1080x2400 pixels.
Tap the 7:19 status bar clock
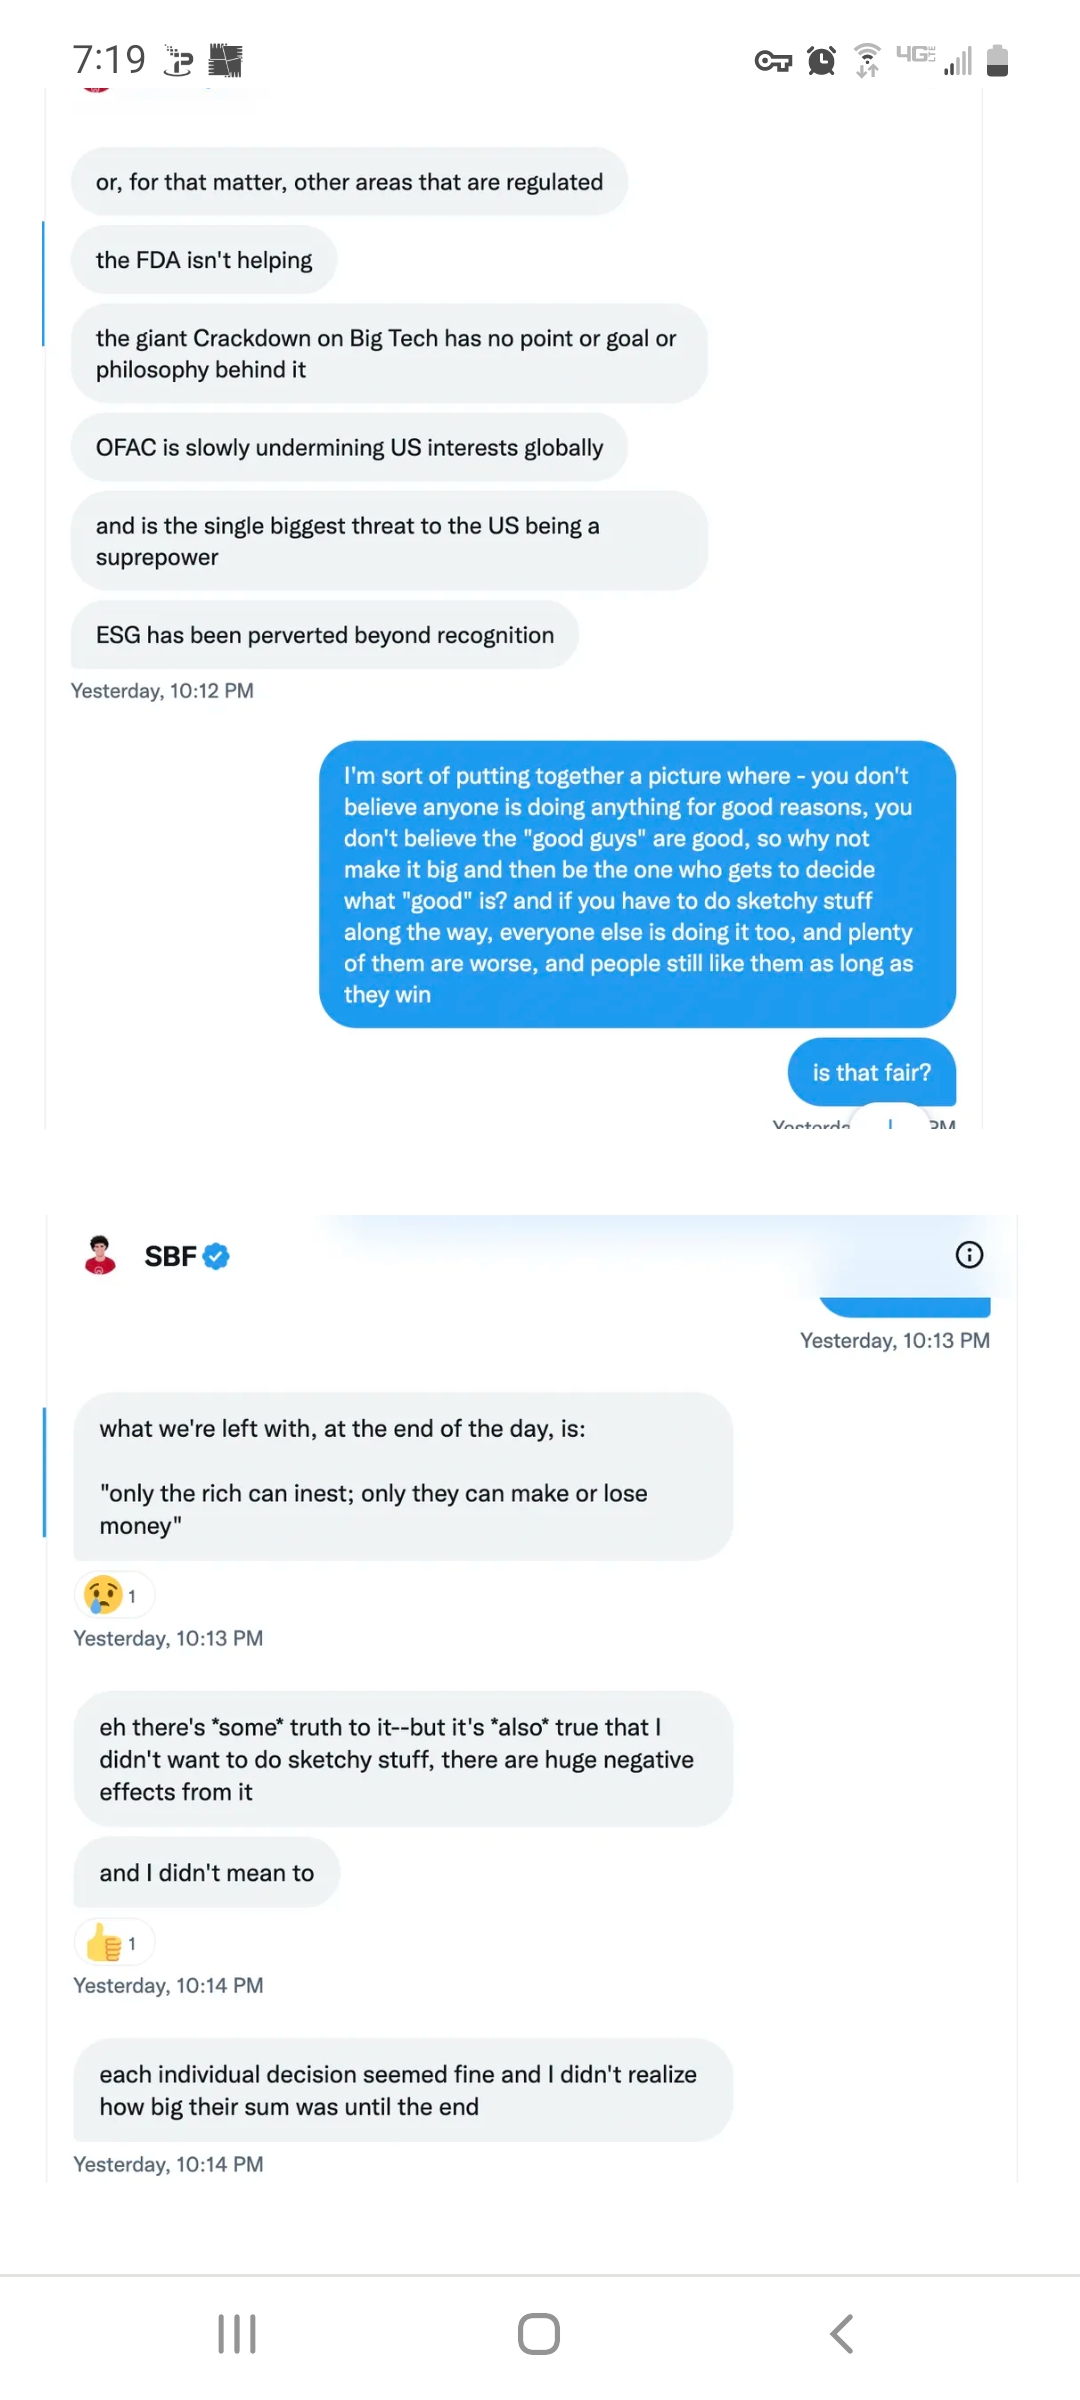[109, 60]
